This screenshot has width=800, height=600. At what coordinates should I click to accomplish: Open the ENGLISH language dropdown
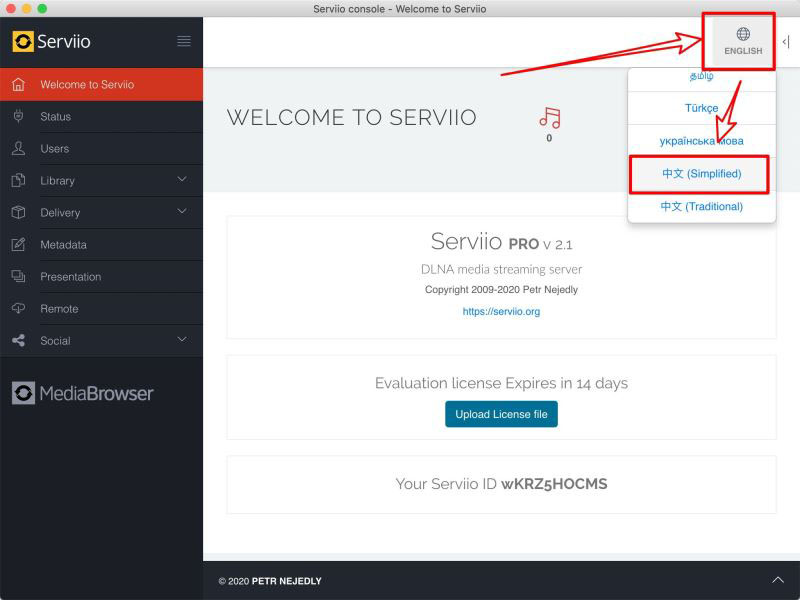pyautogui.click(x=743, y=42)
